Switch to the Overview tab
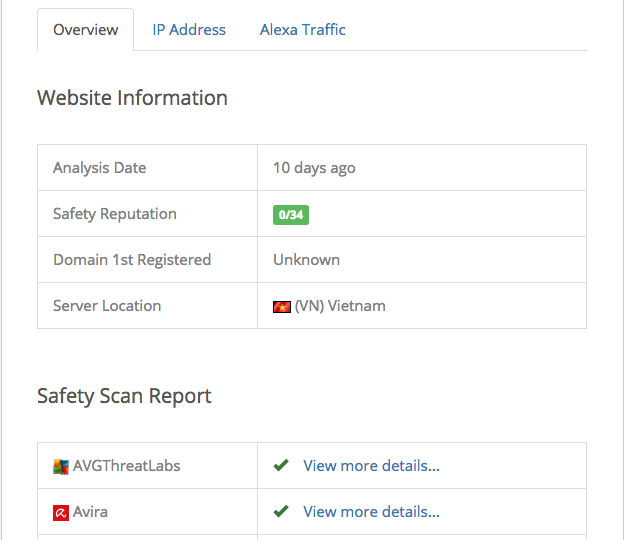Screen dimensions: 625x540 [x=85, y=30]
